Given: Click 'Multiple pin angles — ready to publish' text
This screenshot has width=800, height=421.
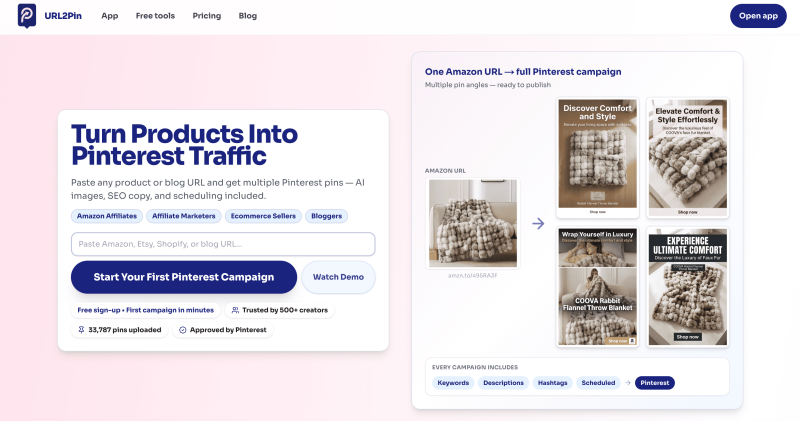Looking at the screenshot, I should tap(488, 85).
